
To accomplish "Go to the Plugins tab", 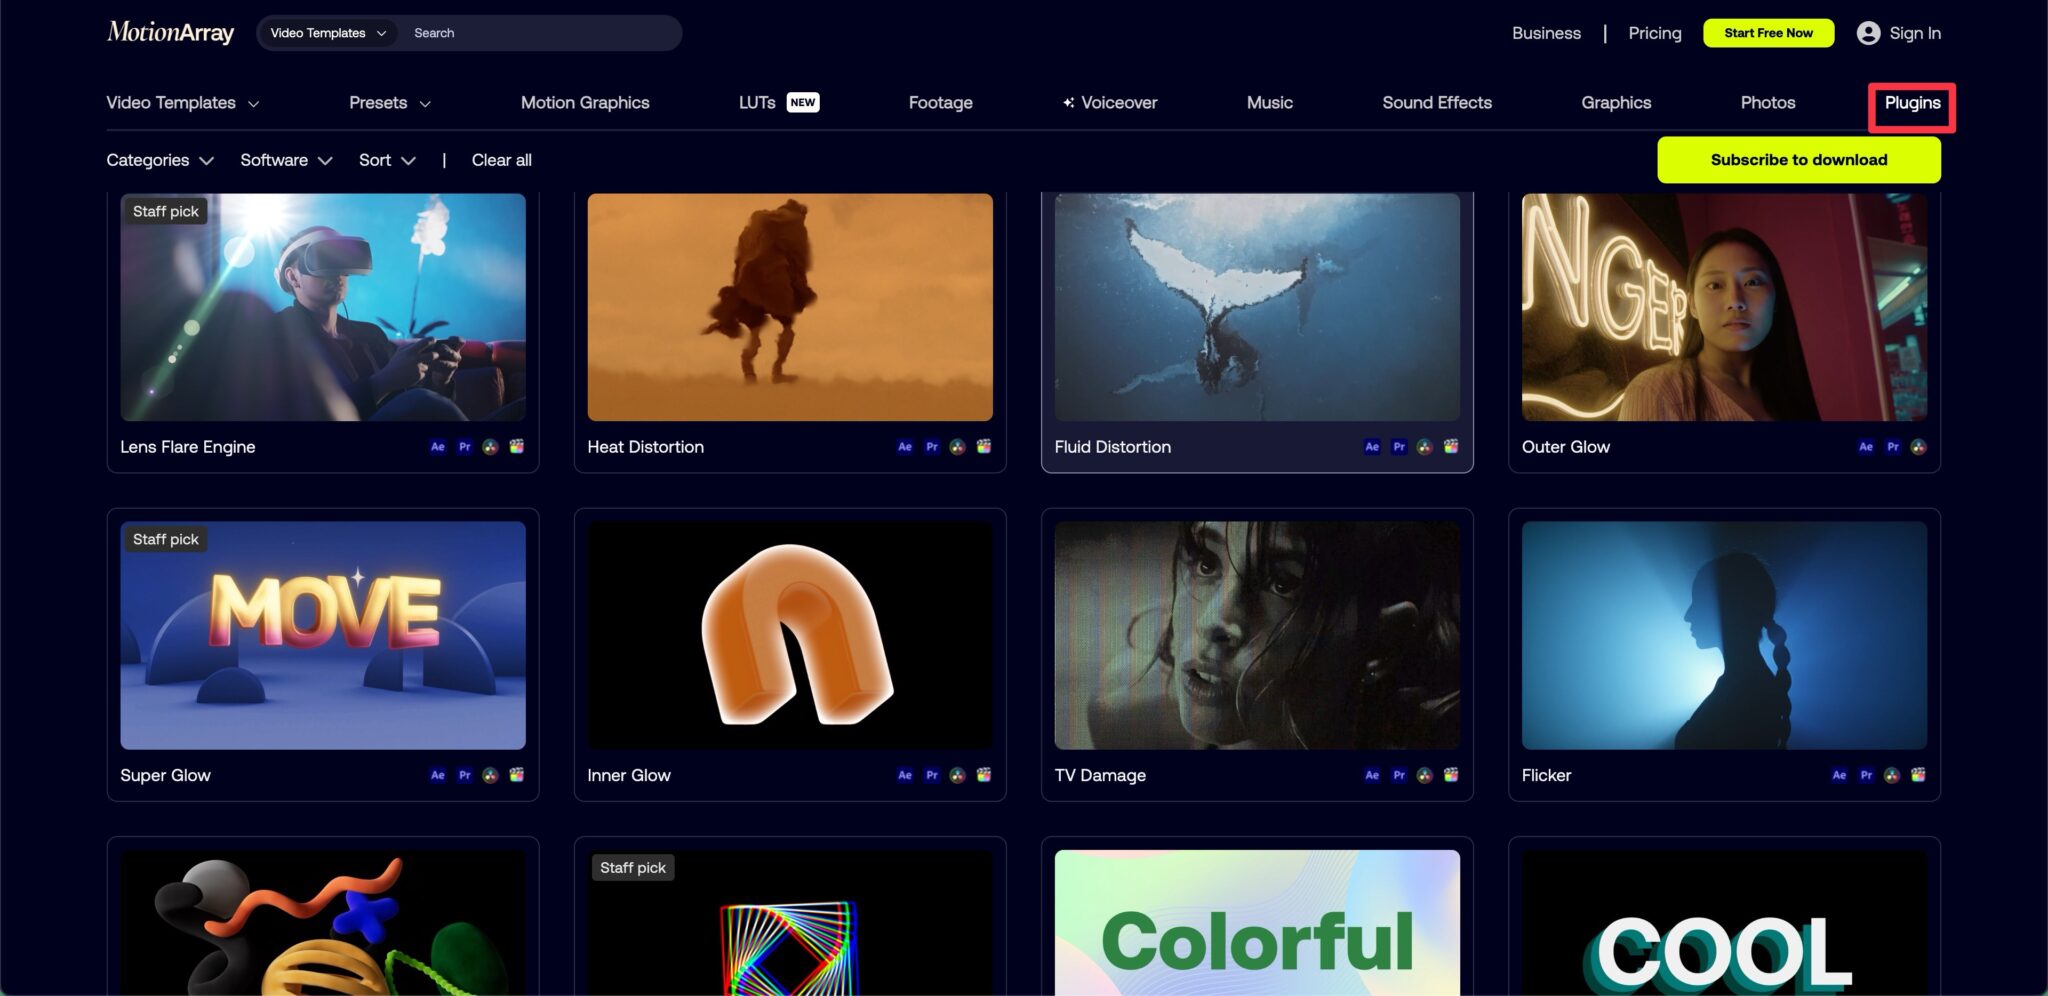I will point(1912,103).
